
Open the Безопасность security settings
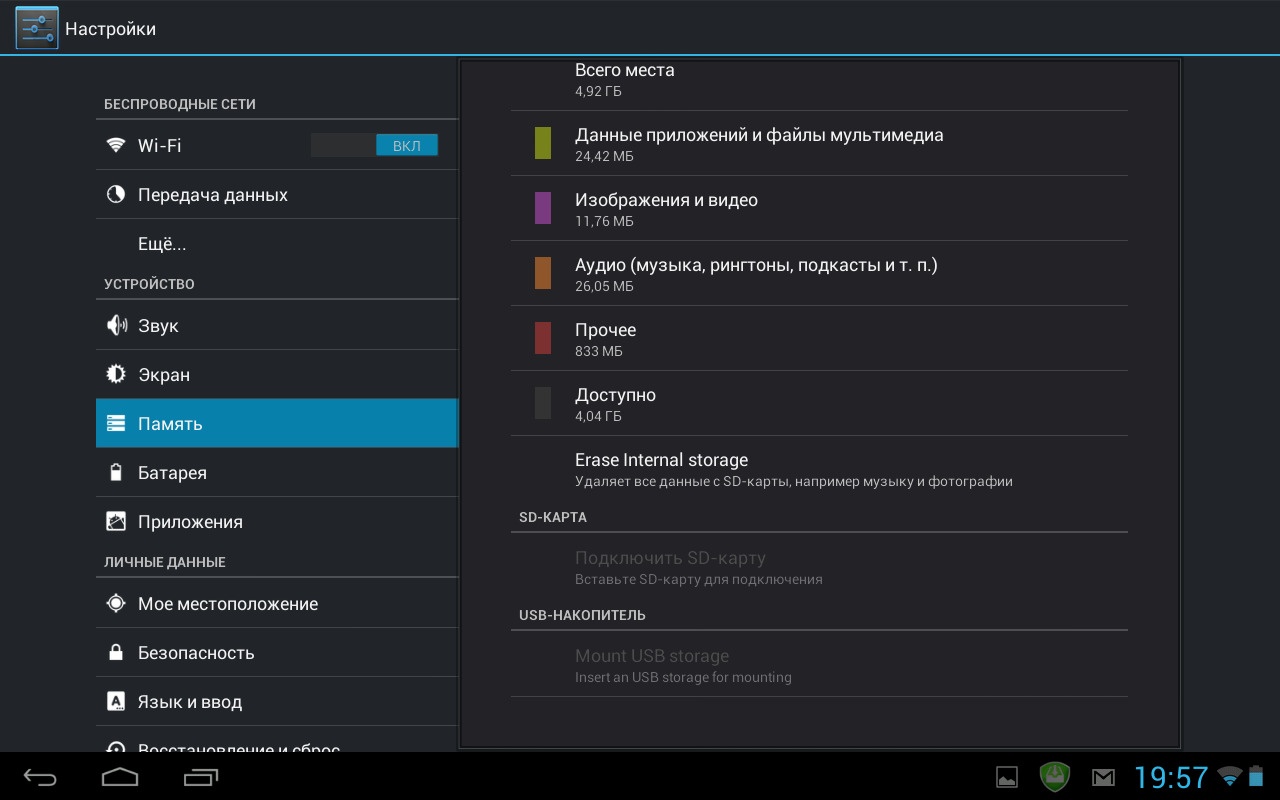point(196,653)
